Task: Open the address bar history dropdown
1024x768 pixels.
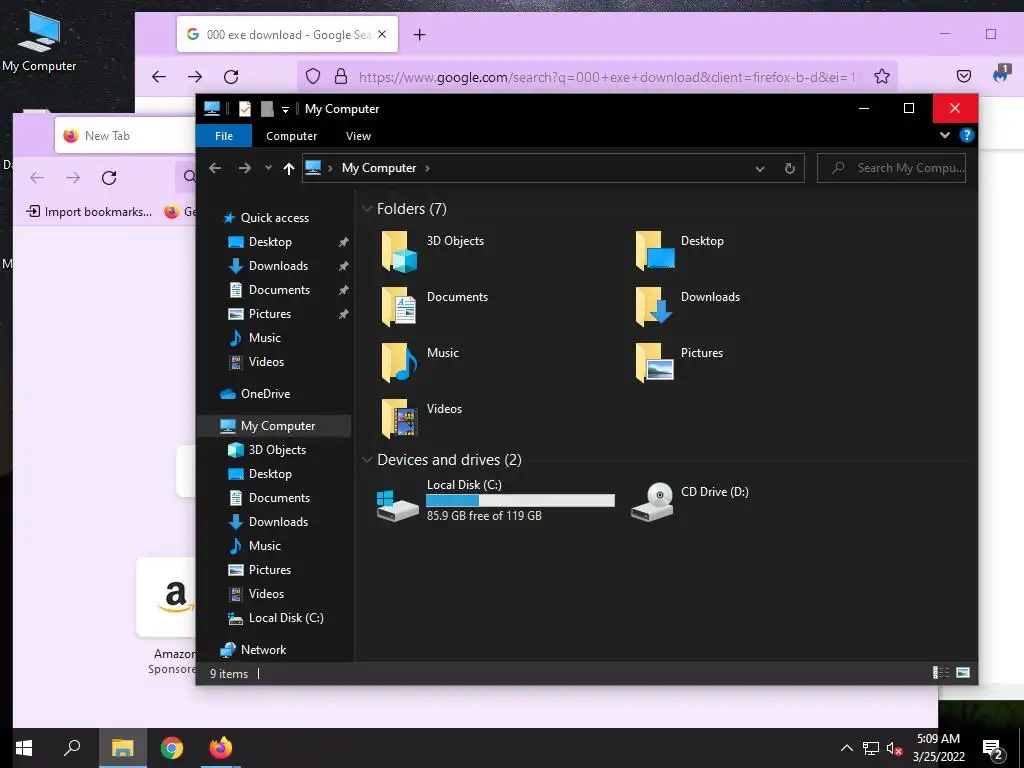Action: [760, 168]
